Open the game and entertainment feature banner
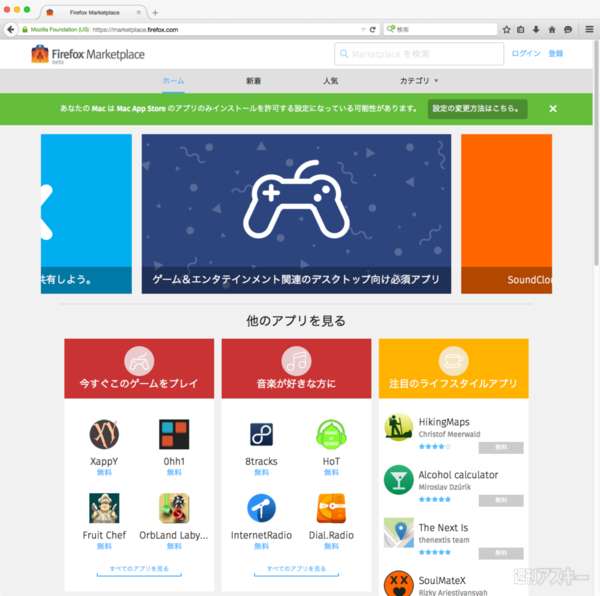600x596 pixels. click(x=297, y=214)
